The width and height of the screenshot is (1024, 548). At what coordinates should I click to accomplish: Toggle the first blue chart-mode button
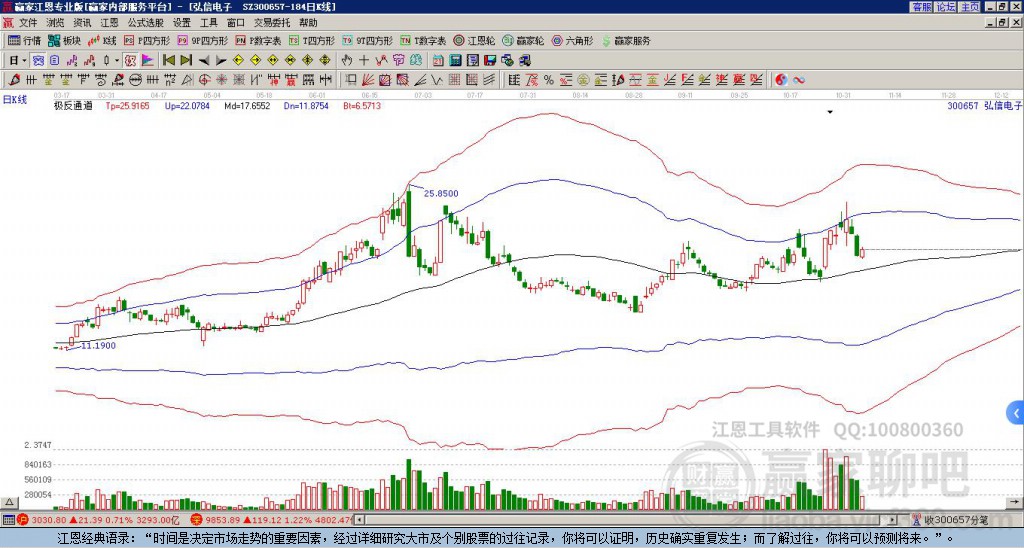pyautogui.click(x=38, y=60)
